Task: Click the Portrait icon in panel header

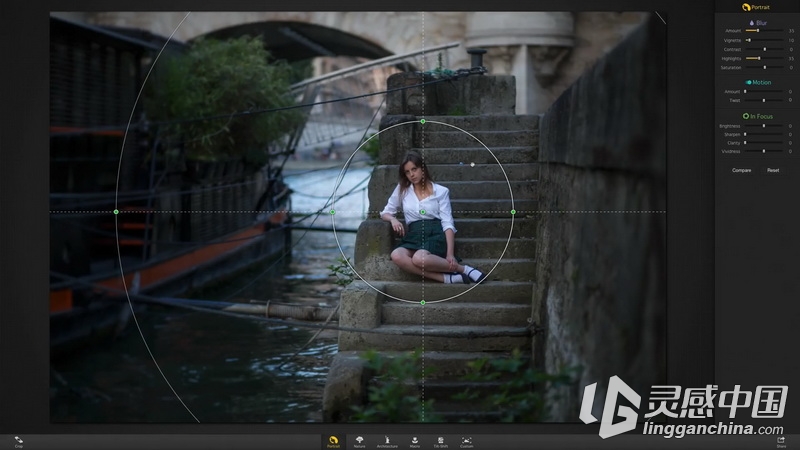Action: [746, 7]
